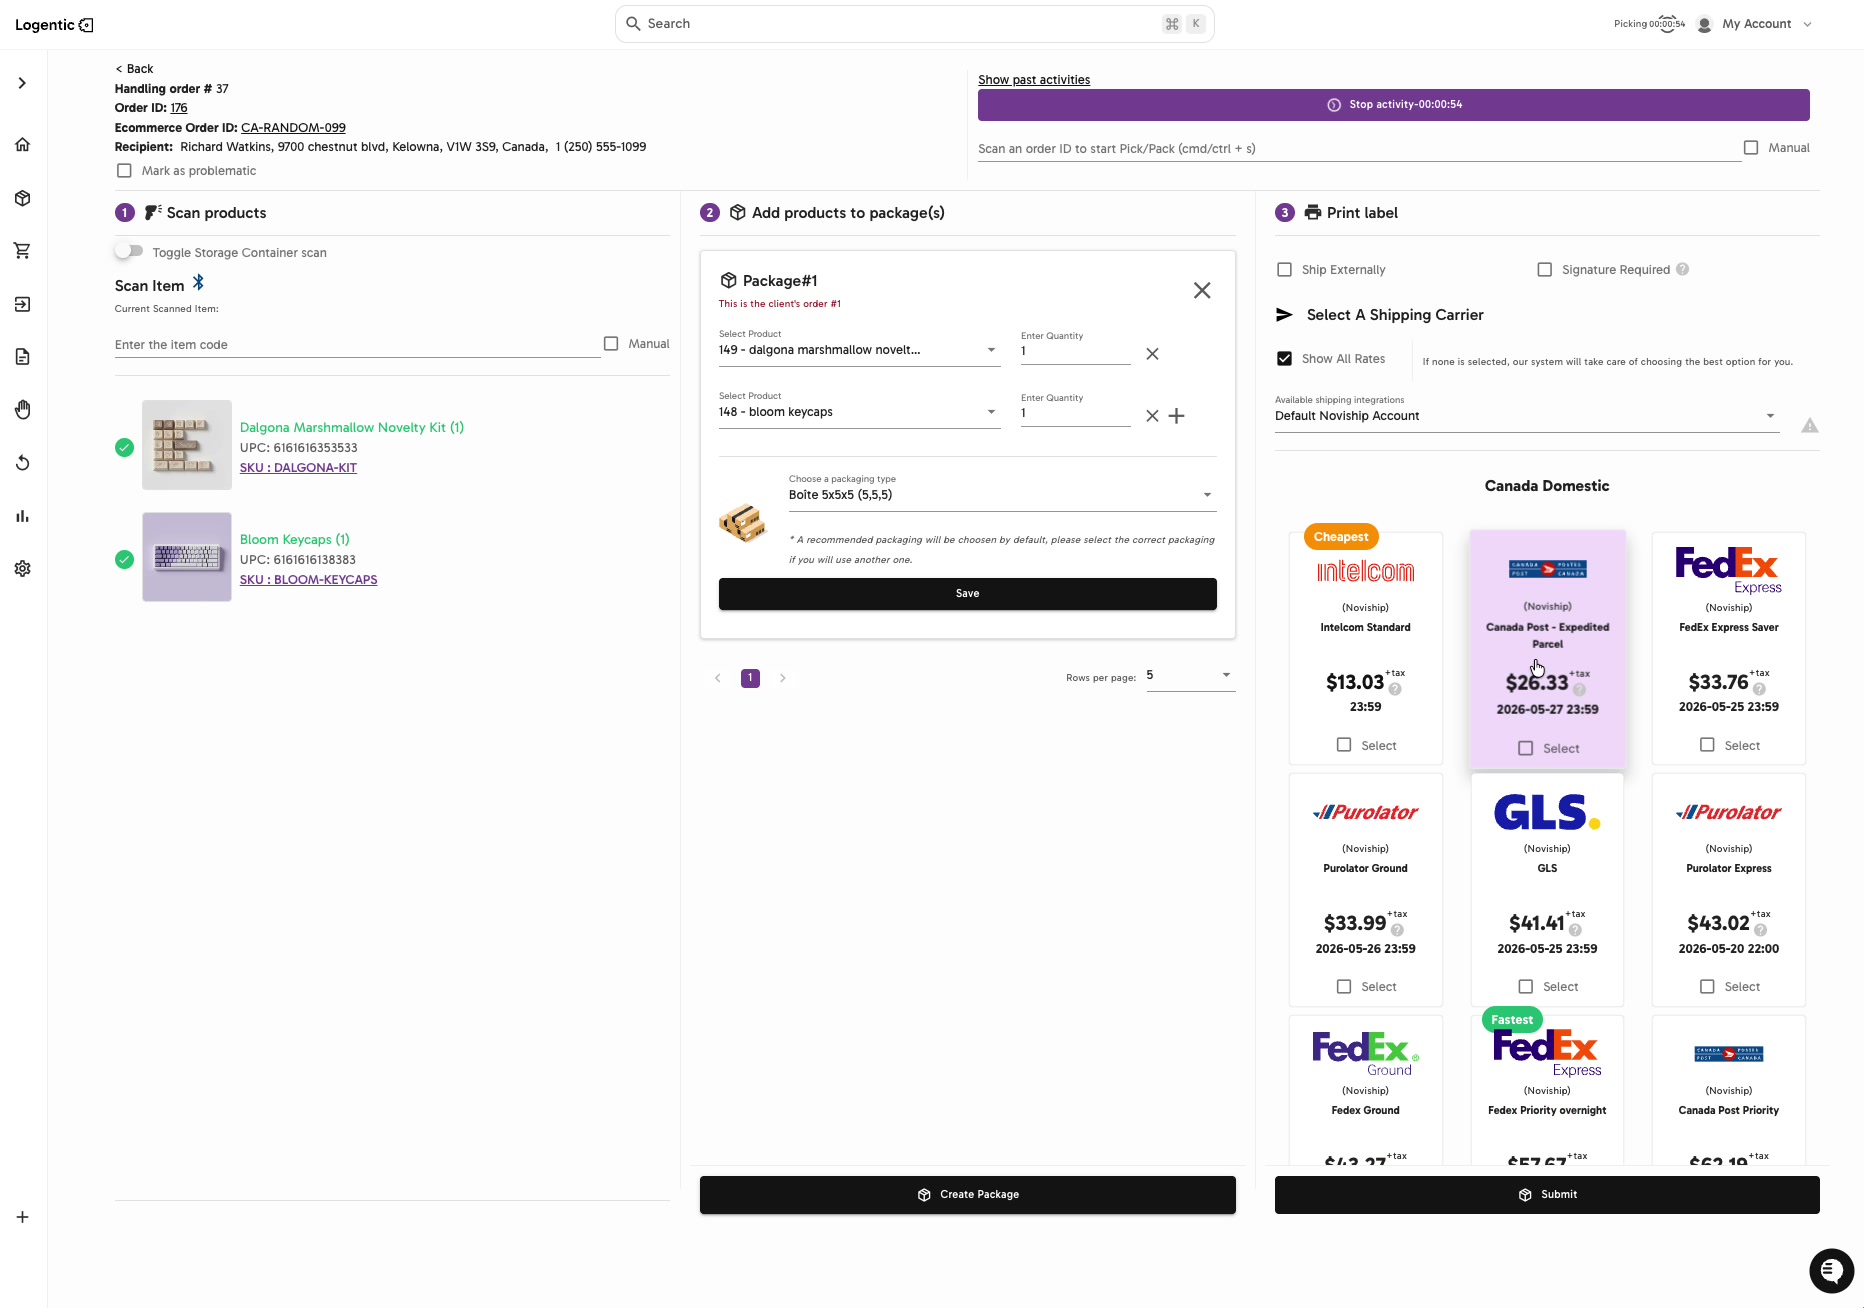
Task: Remove the bloom keycaps product row
Action: pos(1152,416)
